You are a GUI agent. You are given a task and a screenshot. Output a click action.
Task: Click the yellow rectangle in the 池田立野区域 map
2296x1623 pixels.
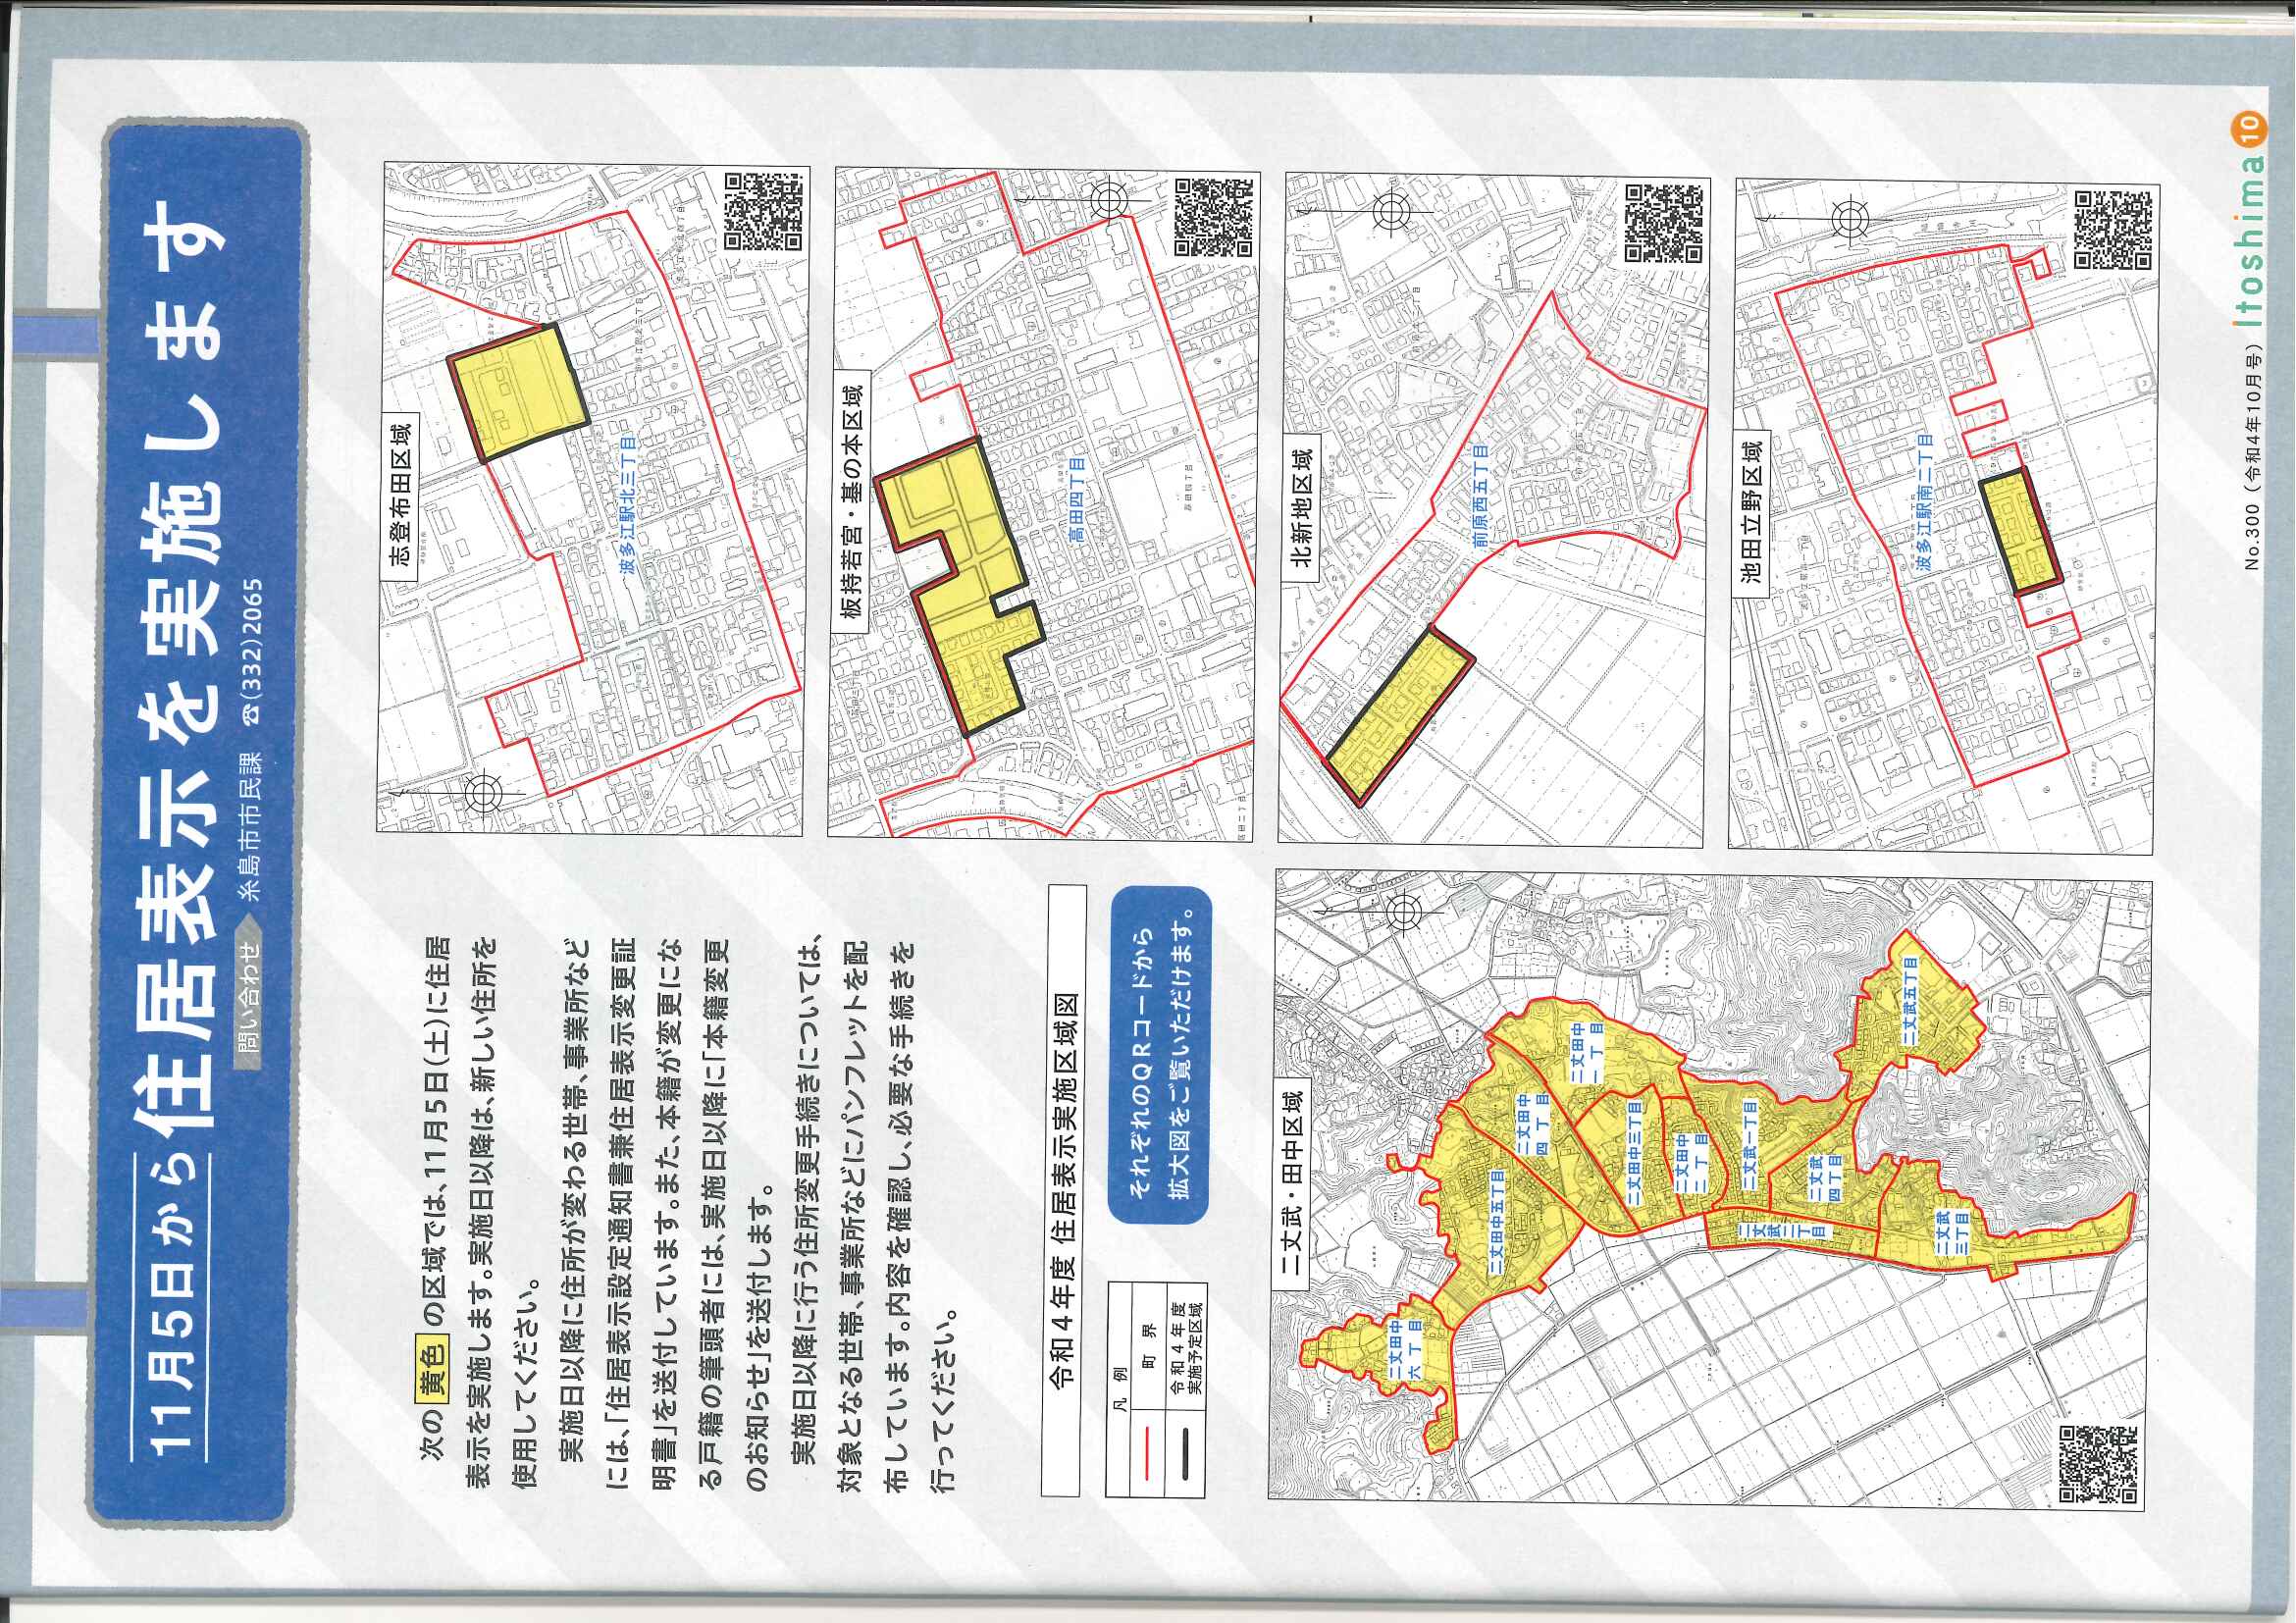2021,534
